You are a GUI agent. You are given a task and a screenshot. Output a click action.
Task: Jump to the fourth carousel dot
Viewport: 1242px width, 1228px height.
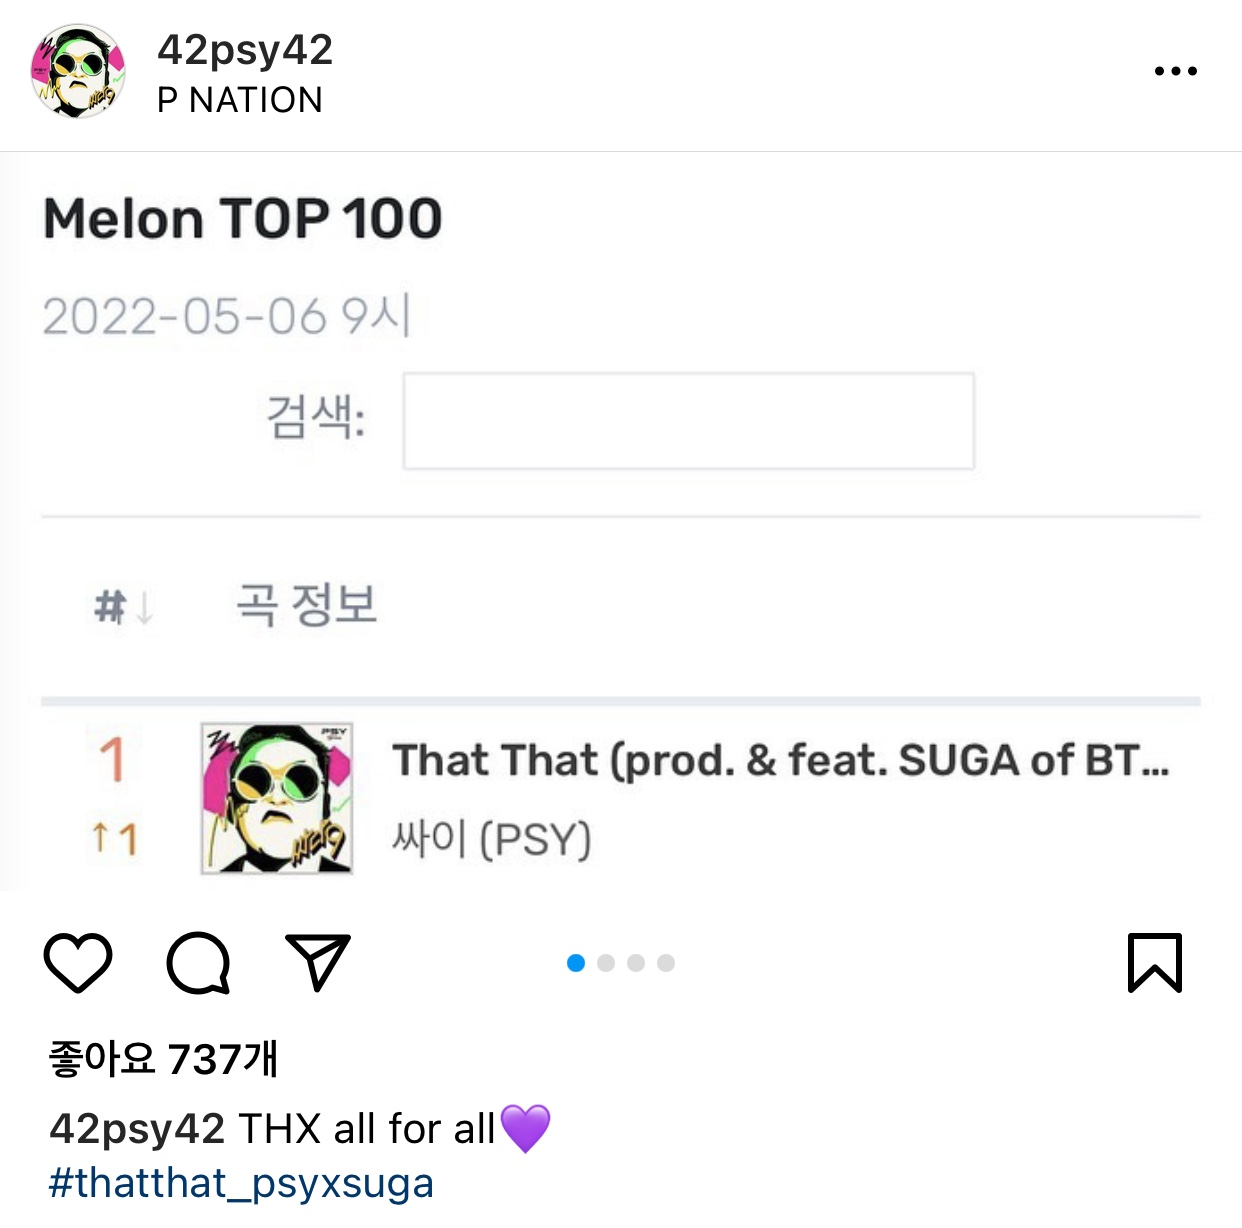point(666,963)
